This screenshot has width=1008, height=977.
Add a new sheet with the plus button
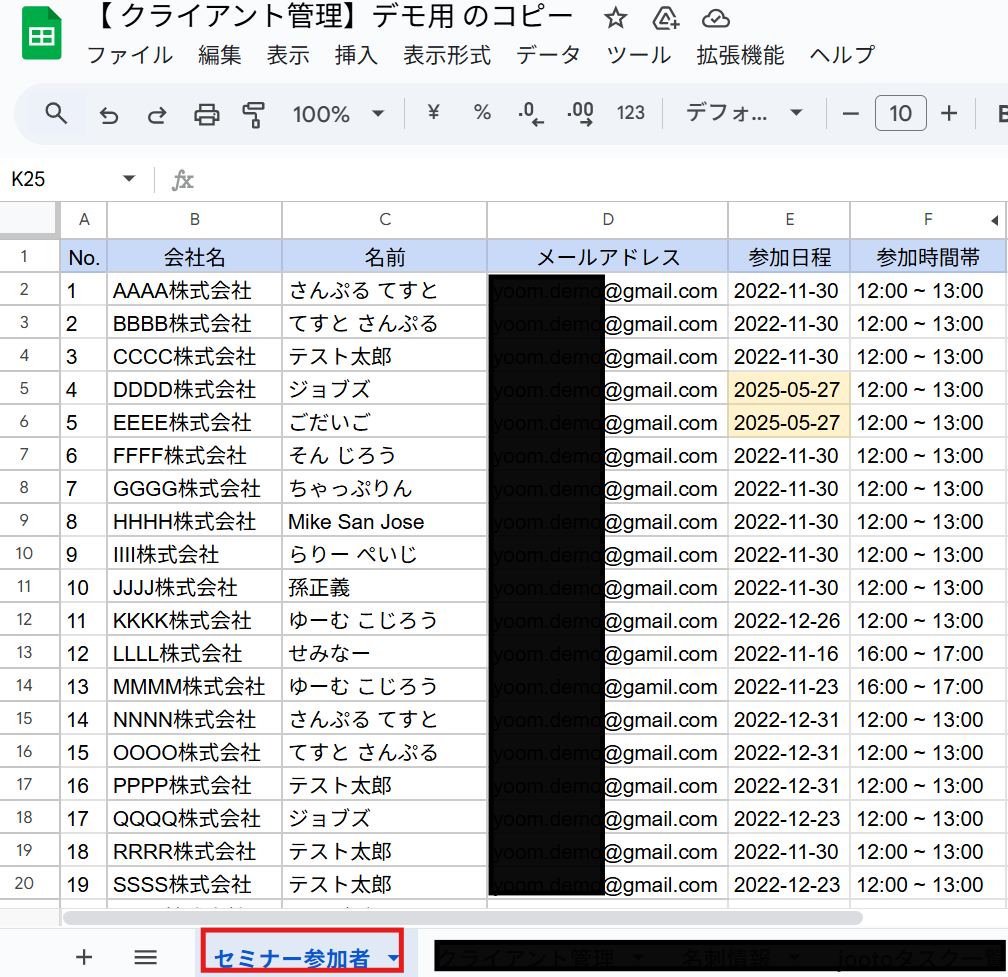point(84,957)
